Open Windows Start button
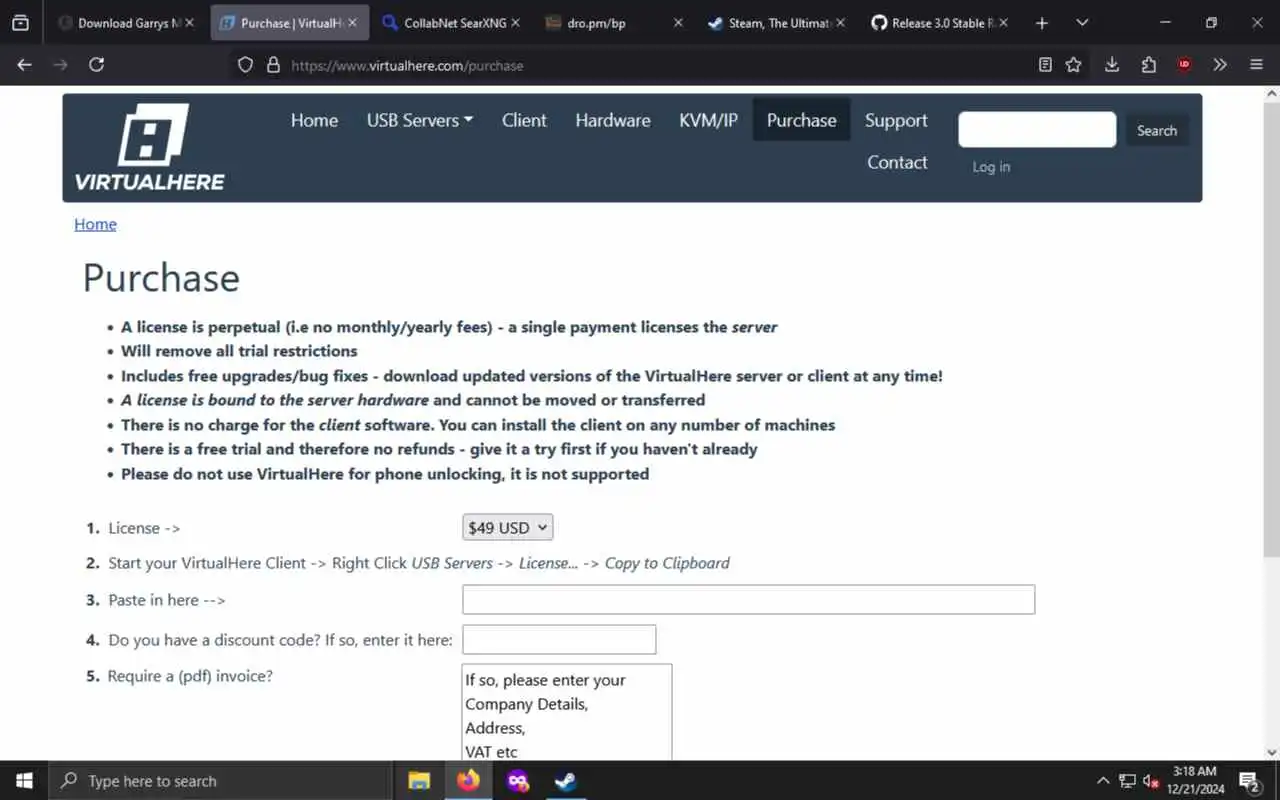The height and width of the screenshot is (800, 1280). (x=24, y=781)
